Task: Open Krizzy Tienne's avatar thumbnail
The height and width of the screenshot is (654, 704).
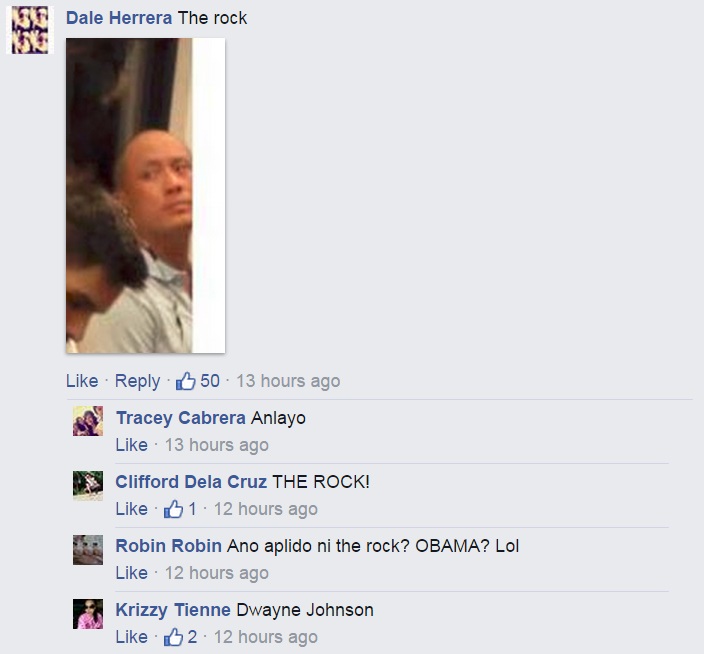Action: [88, 614]
